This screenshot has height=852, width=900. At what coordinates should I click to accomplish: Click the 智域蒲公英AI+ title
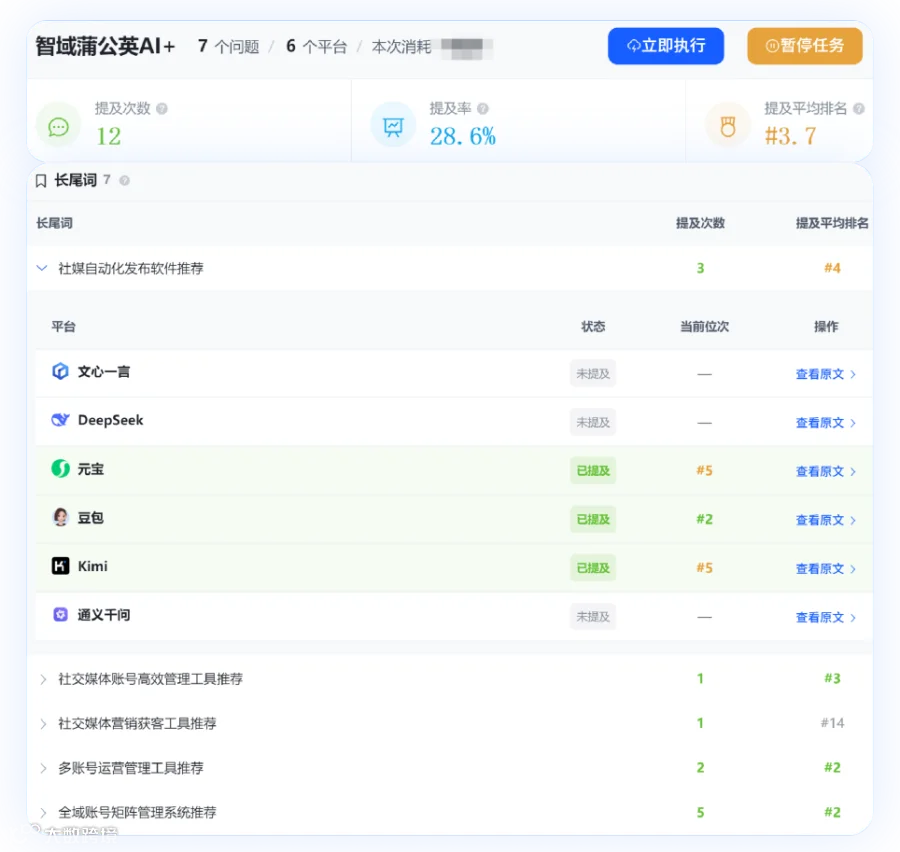pos(105,46)
